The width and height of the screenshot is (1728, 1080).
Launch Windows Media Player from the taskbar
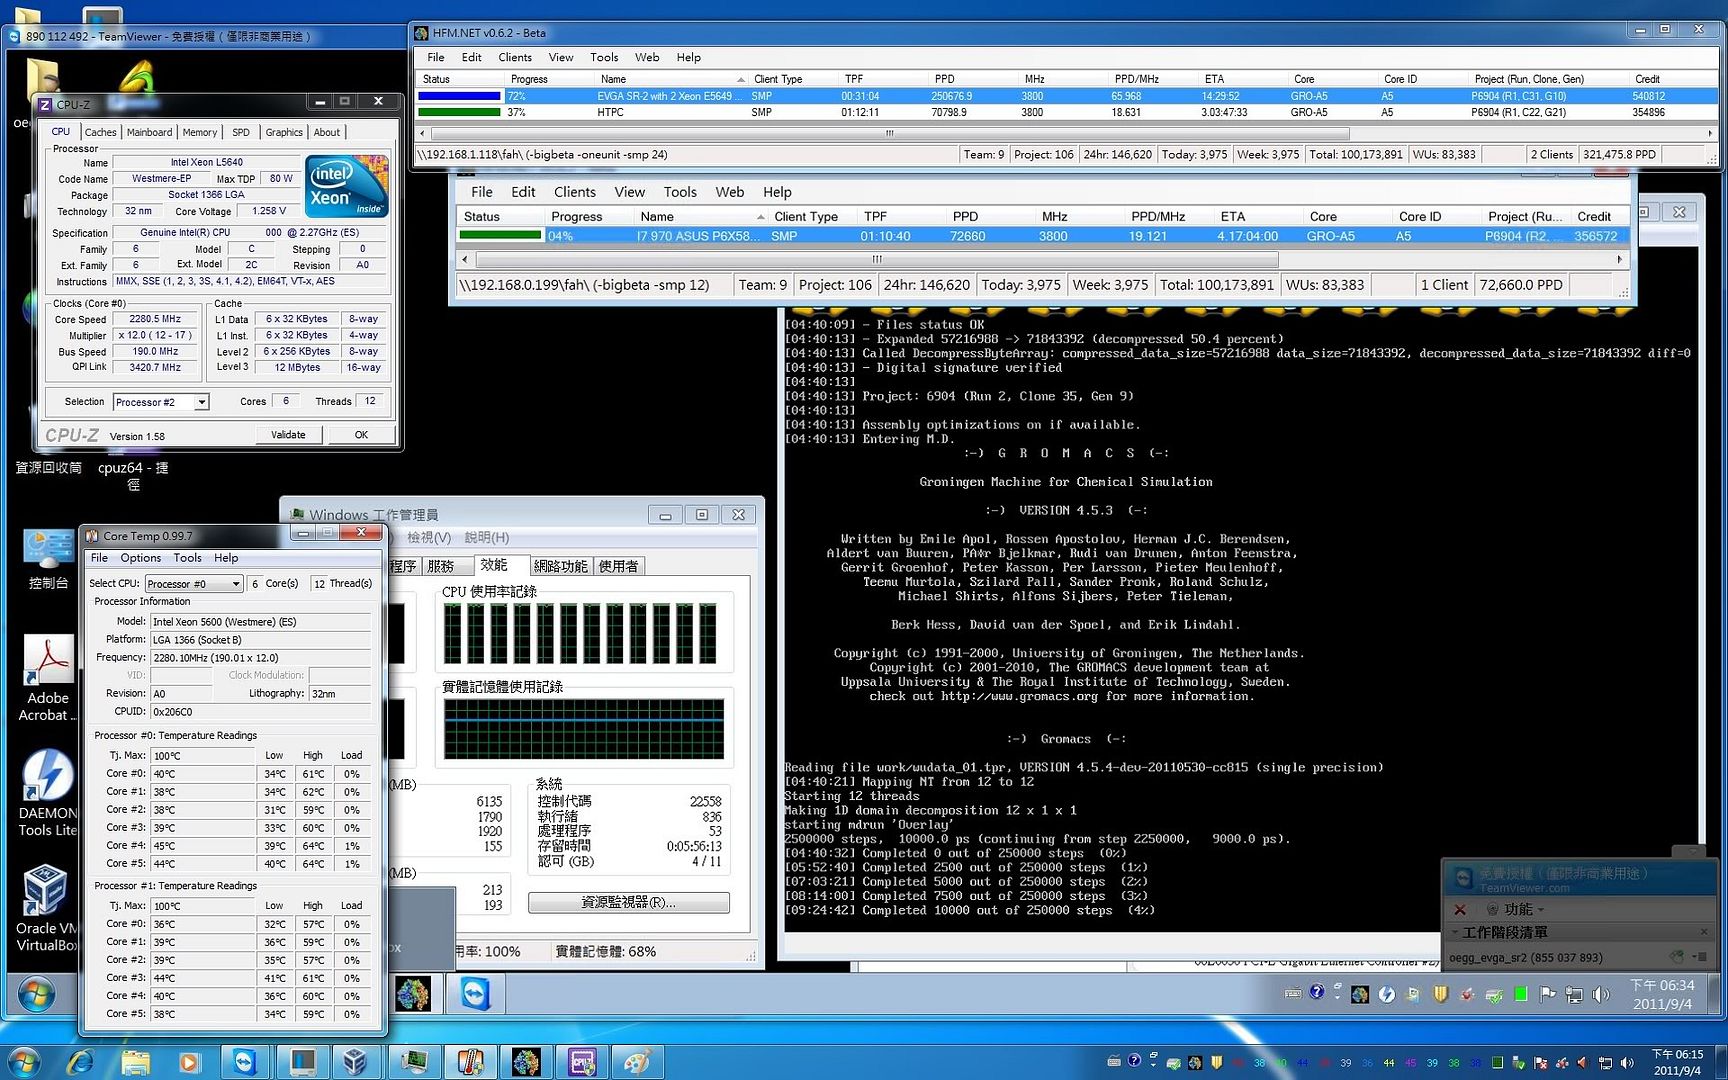pyautogui.click(x=190, y=1061)
